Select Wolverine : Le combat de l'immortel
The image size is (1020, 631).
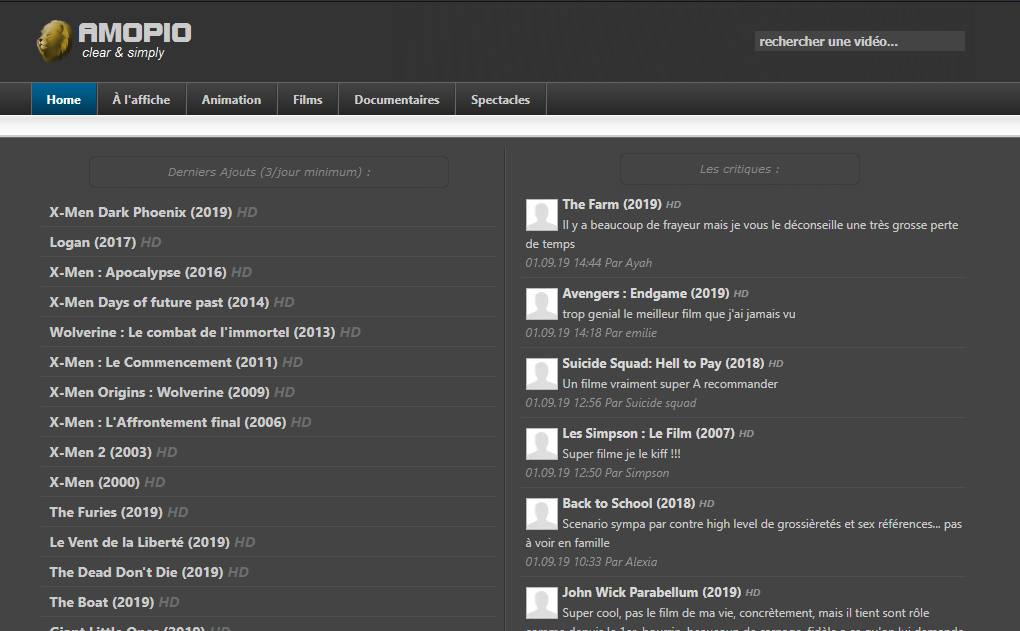pyautogui.click(x=193, y=332)
